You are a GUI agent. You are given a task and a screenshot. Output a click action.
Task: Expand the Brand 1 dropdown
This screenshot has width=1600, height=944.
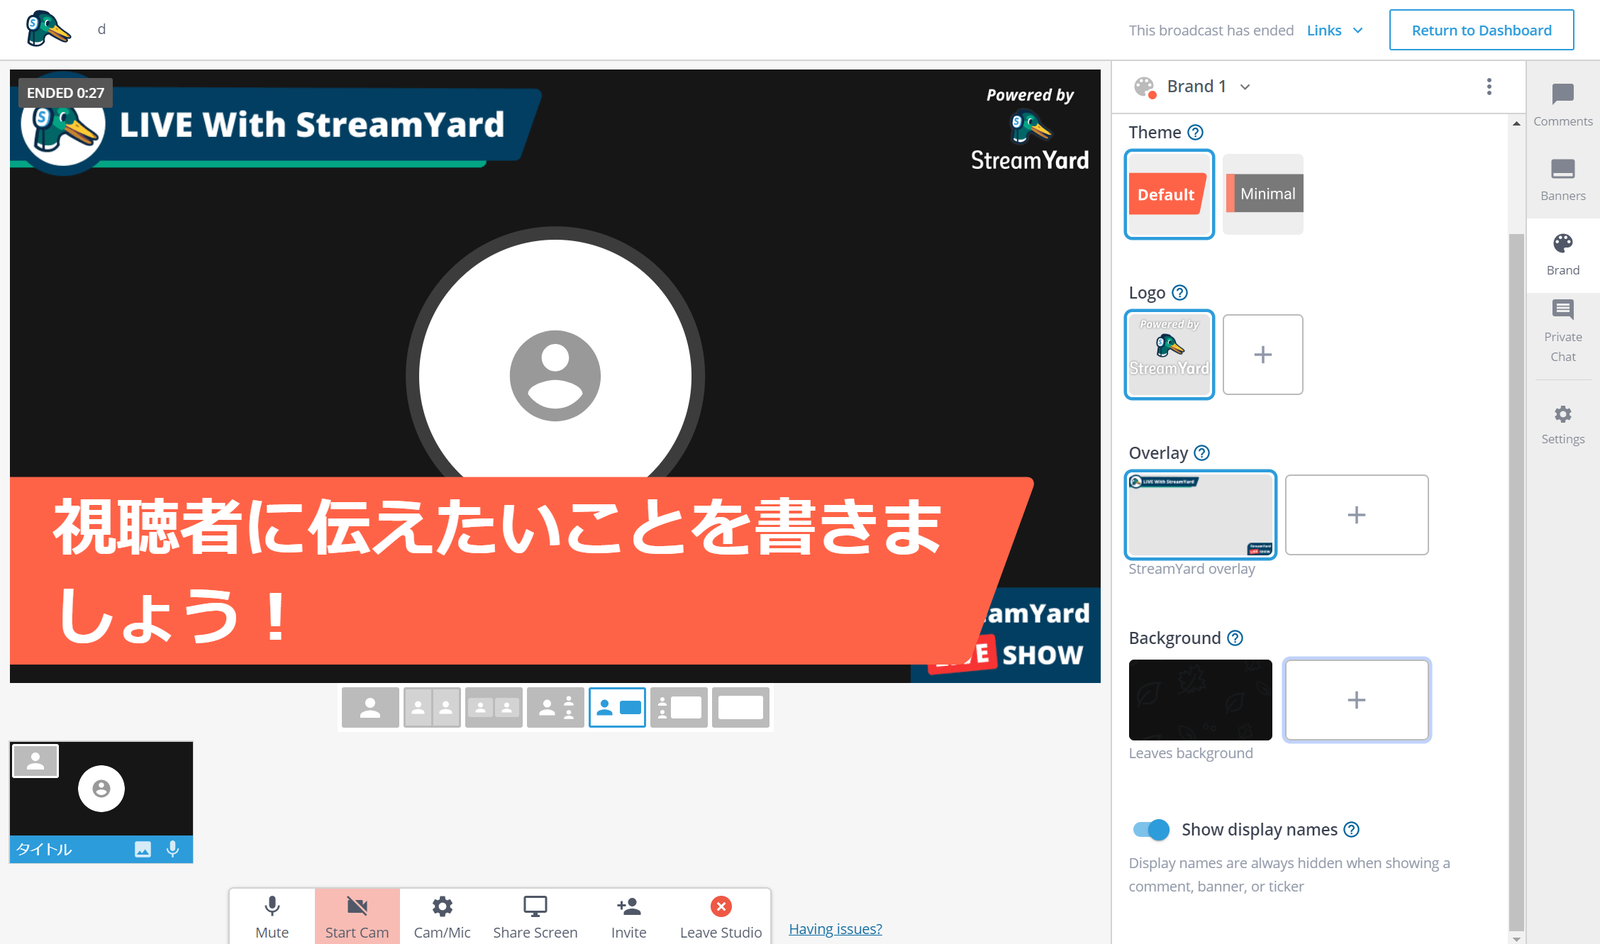click(x=1208, y=87)
